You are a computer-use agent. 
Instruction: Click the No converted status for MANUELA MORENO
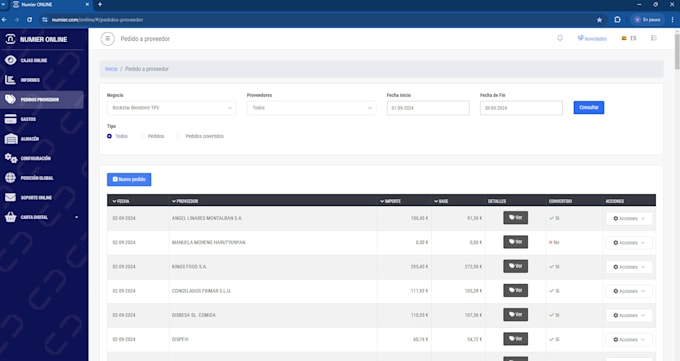554,242
